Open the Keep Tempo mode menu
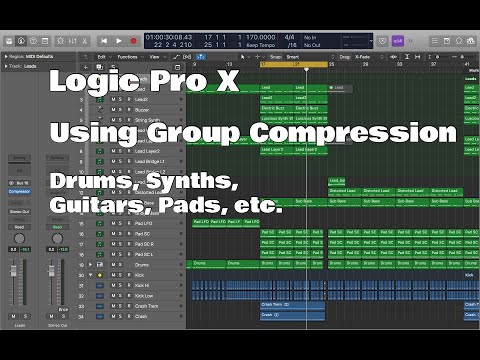The image size is (480, 360). (260, 45)
